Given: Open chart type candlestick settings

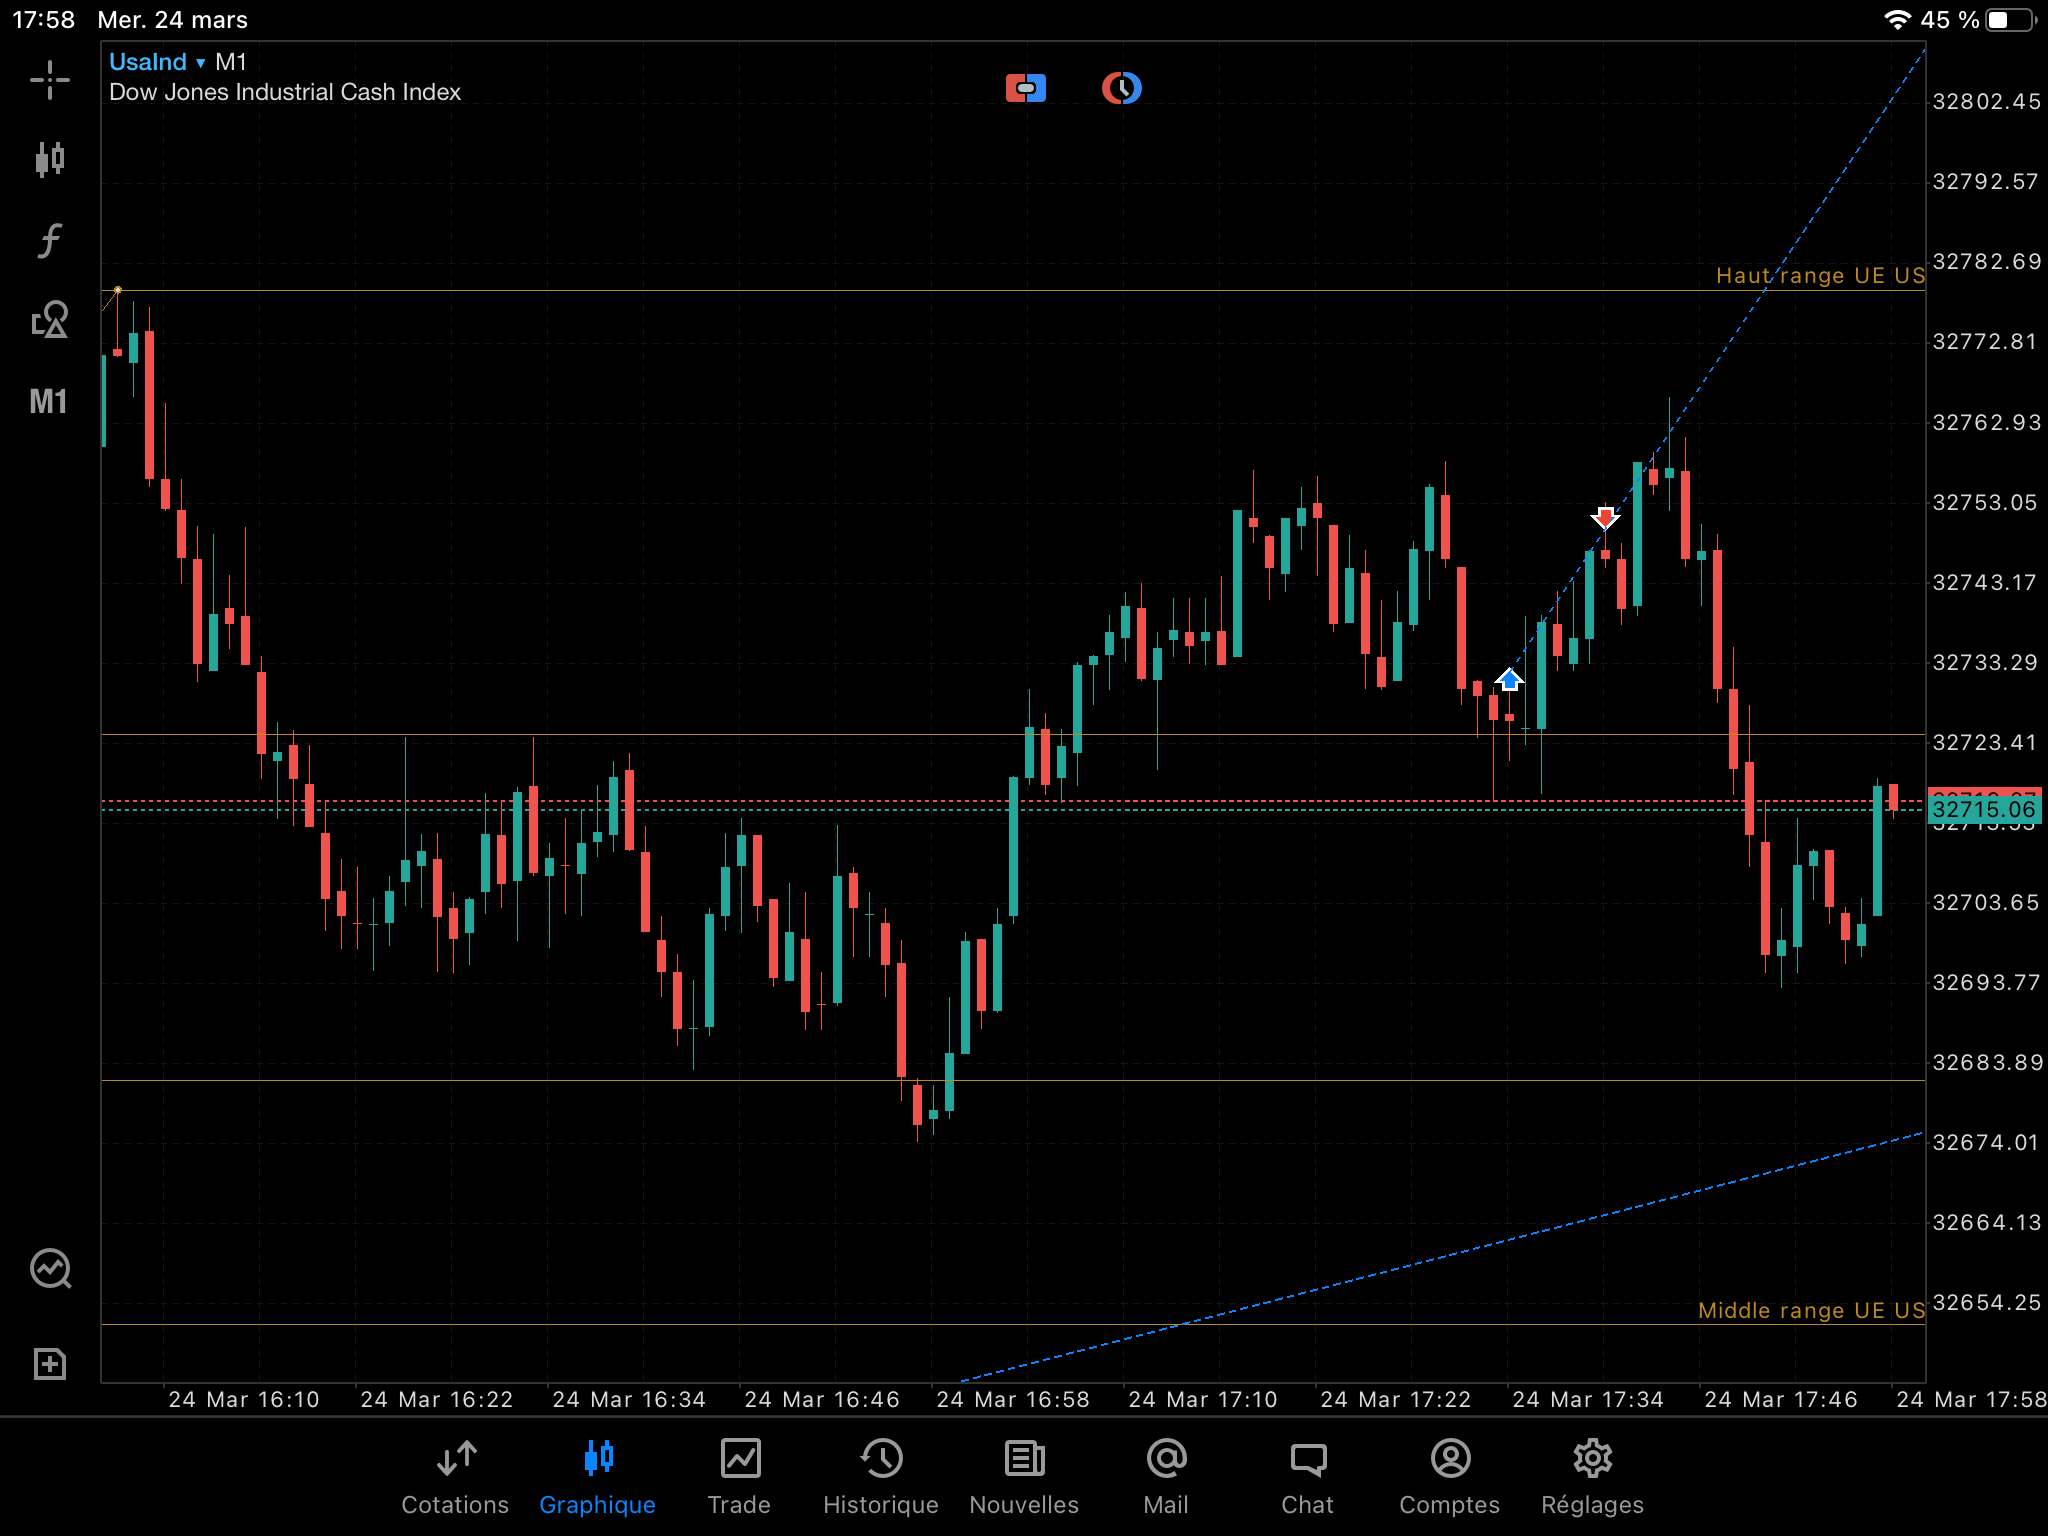Looking at the screenshot, I should click(49, 159).
